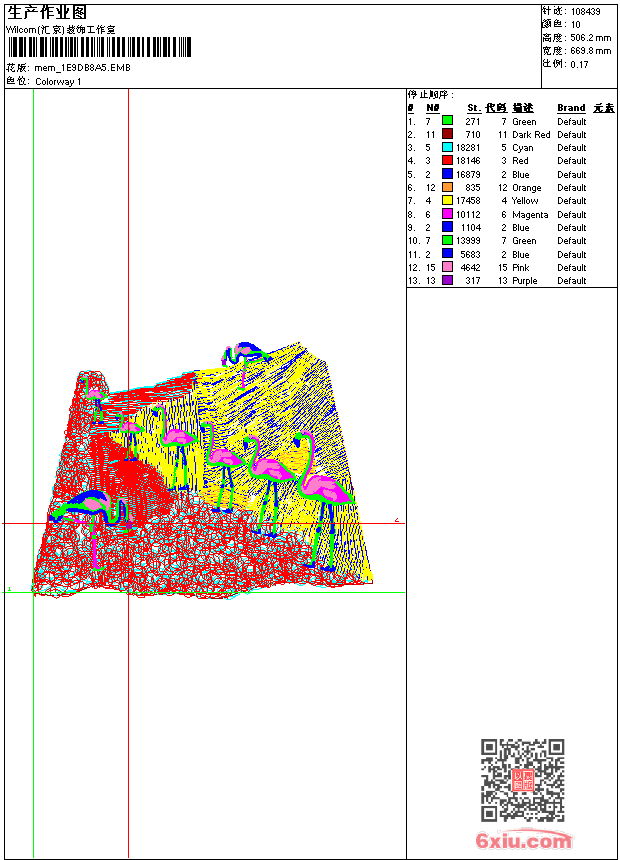This screenshot has height=860, width=620.
Task: Select the Dark Red color swatch
Action: (447, 134)
